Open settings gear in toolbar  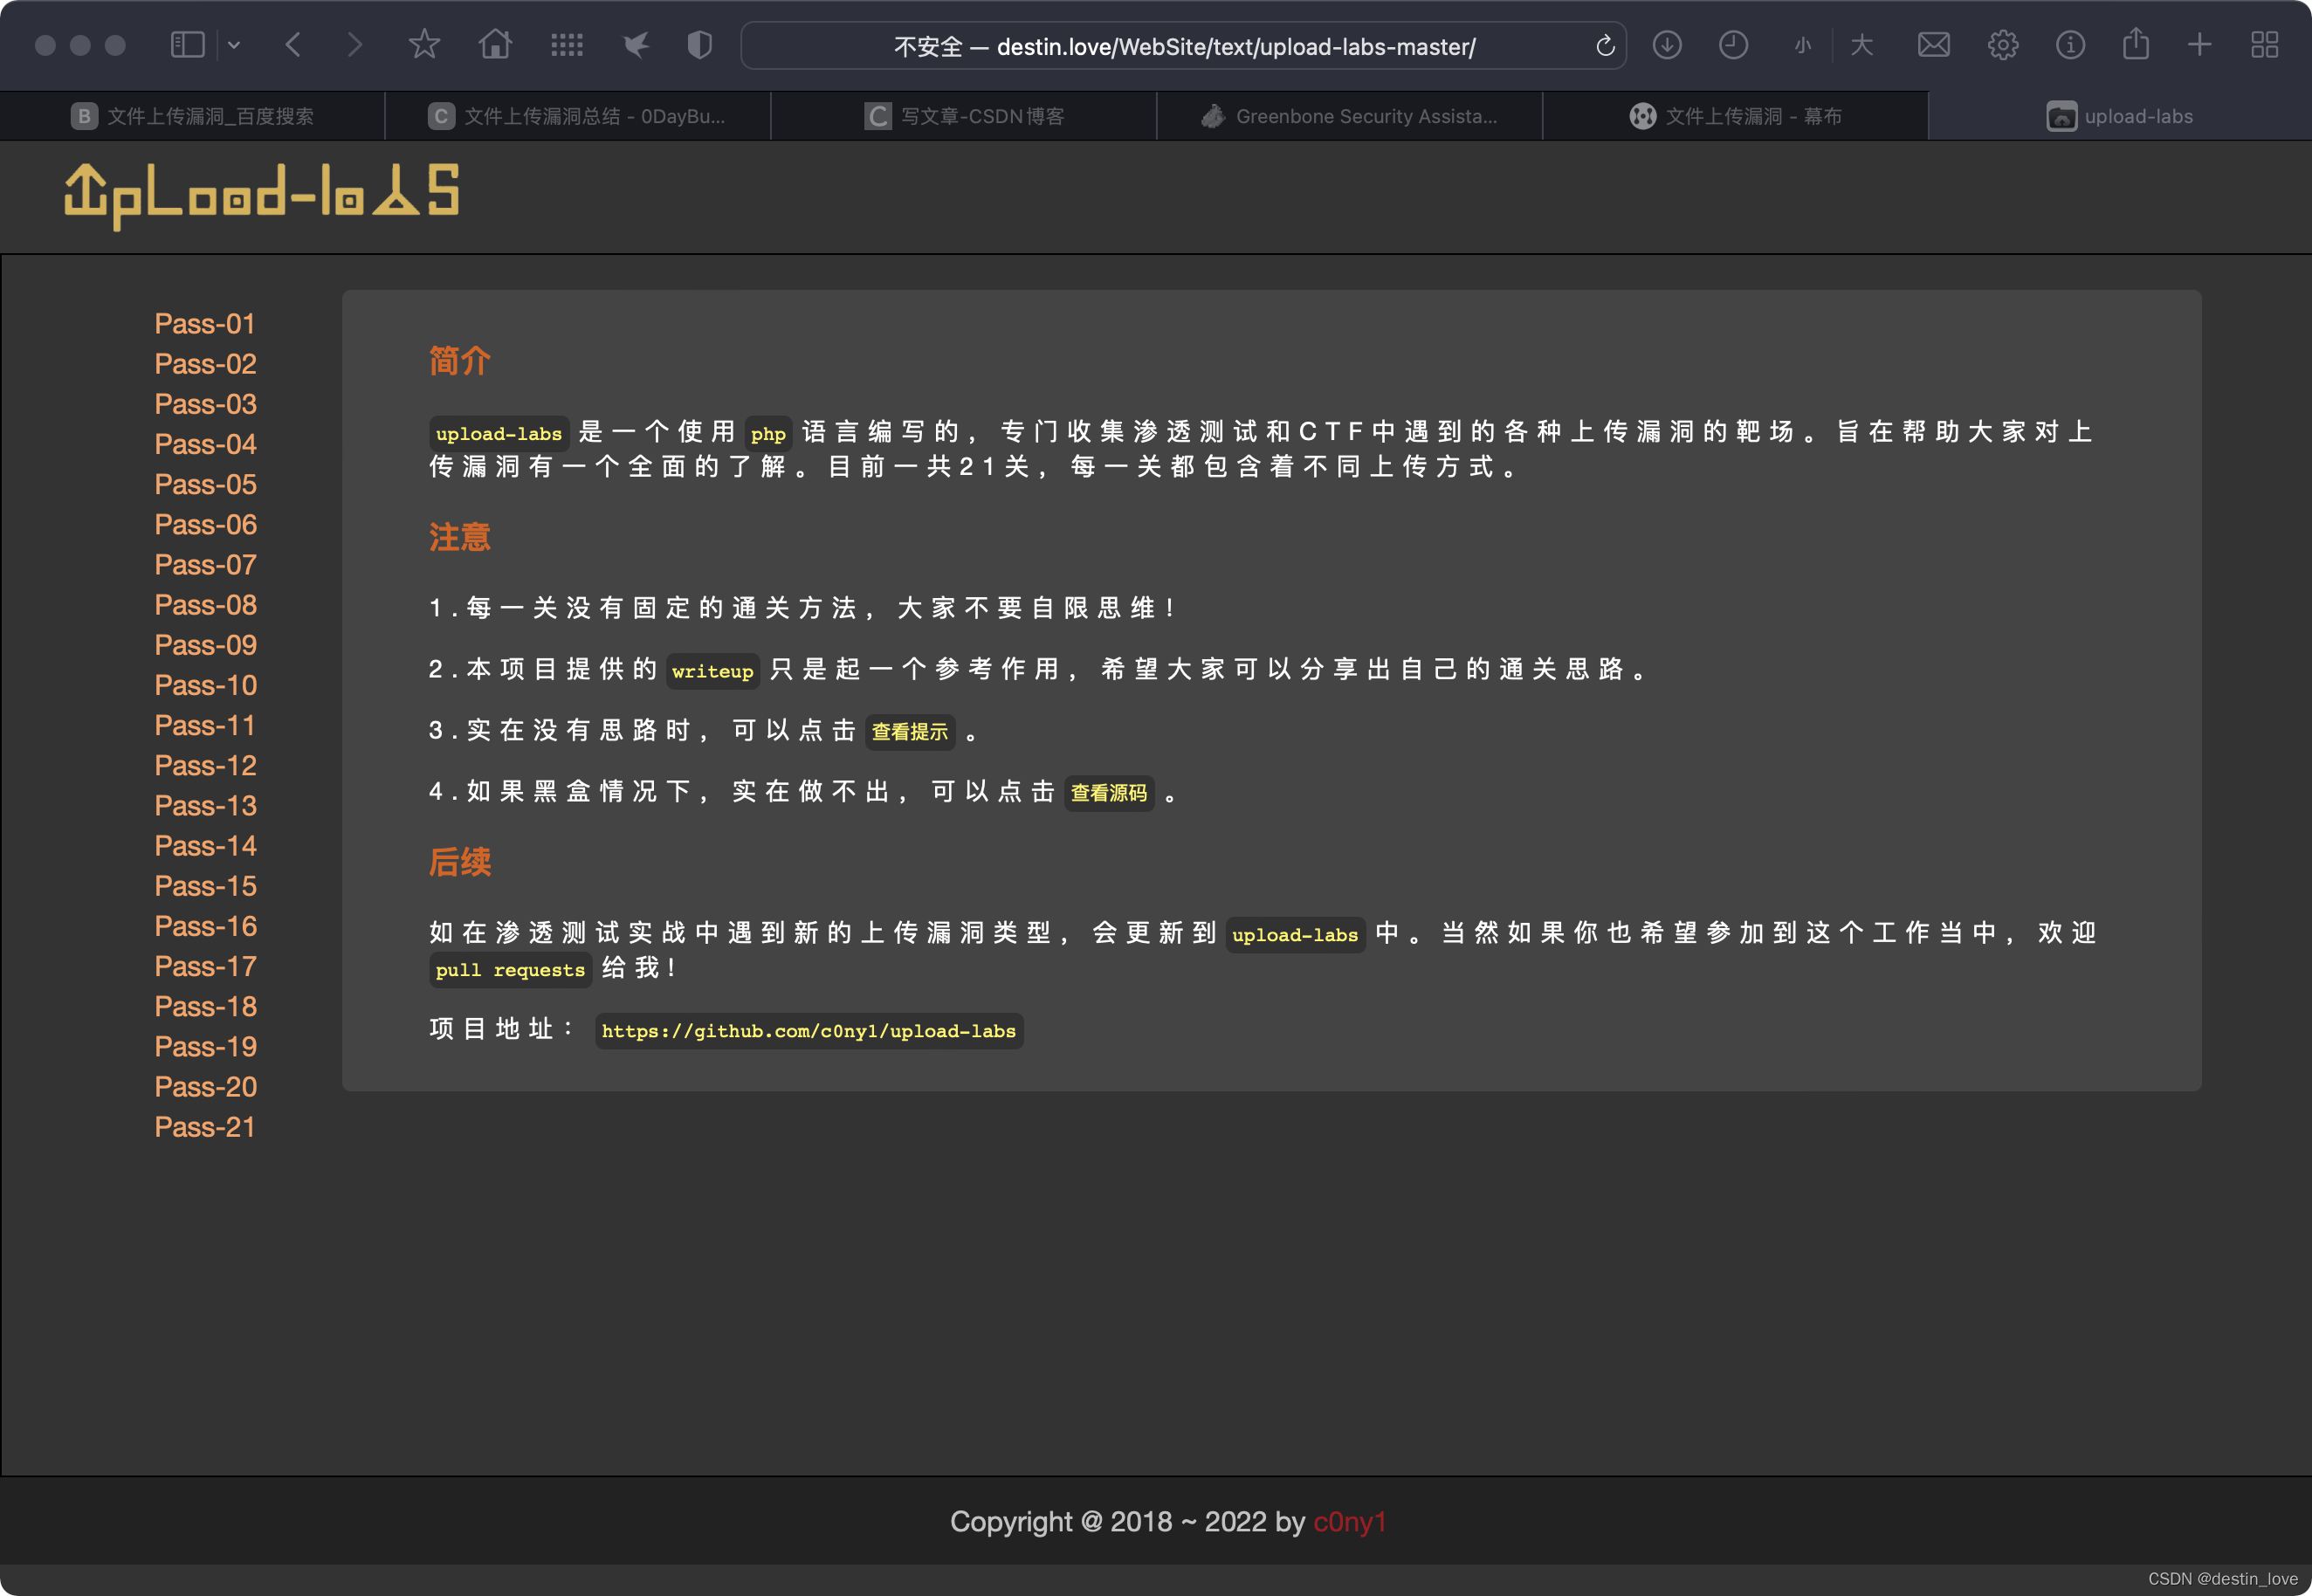(2002, 45)
